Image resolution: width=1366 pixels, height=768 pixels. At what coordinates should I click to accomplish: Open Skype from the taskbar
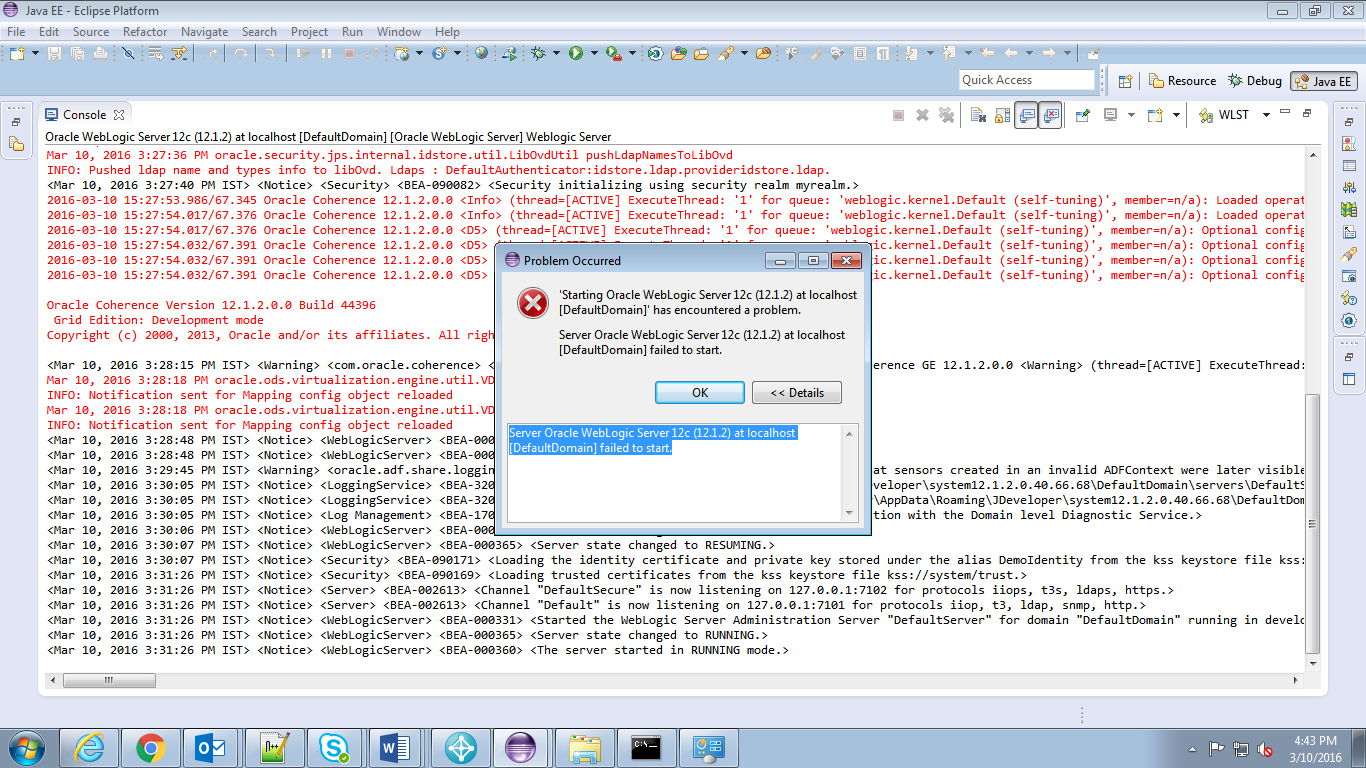pyautogui.click(x=335, y=747)
